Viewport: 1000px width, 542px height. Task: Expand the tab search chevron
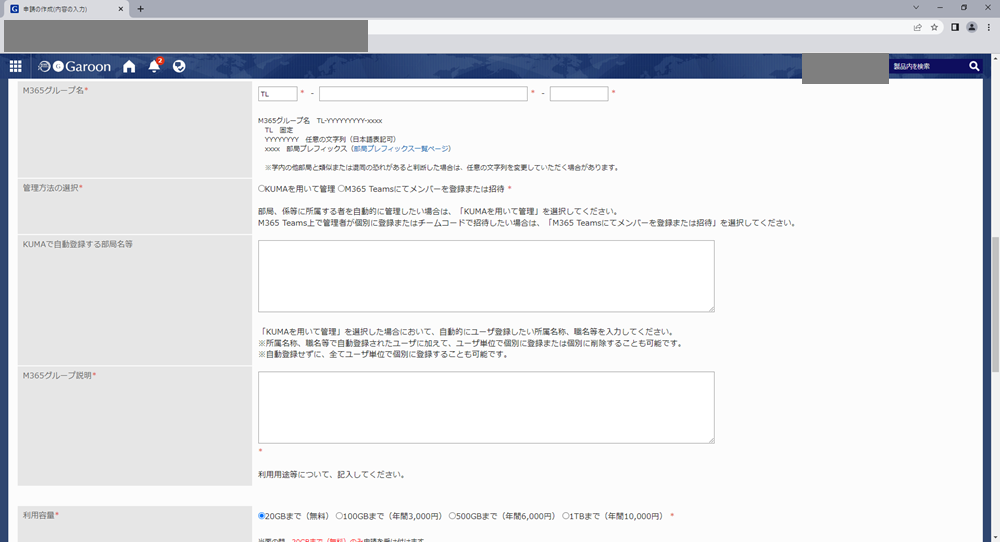click(916, 8)
